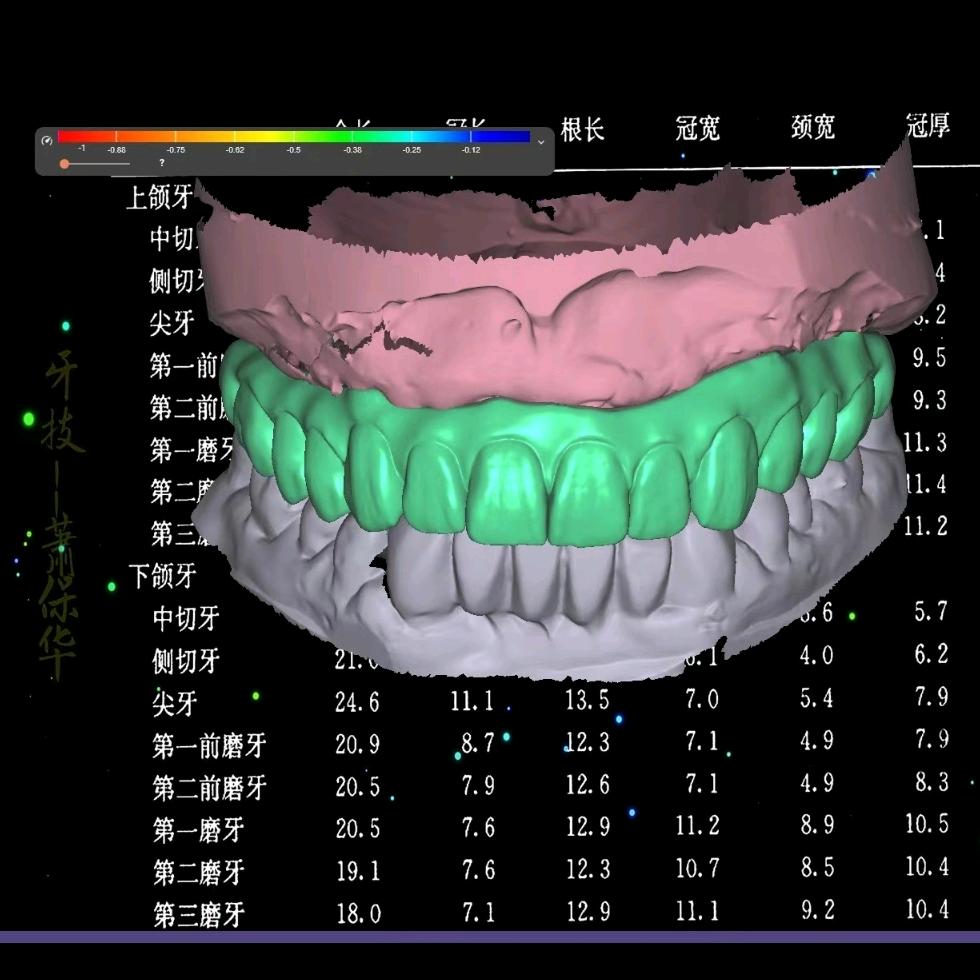Screen dimensions: 980x980
Task: Click the 第一磨牙 label above 第二磨牙
Action: pyautogui.click(x=199, y=830)
